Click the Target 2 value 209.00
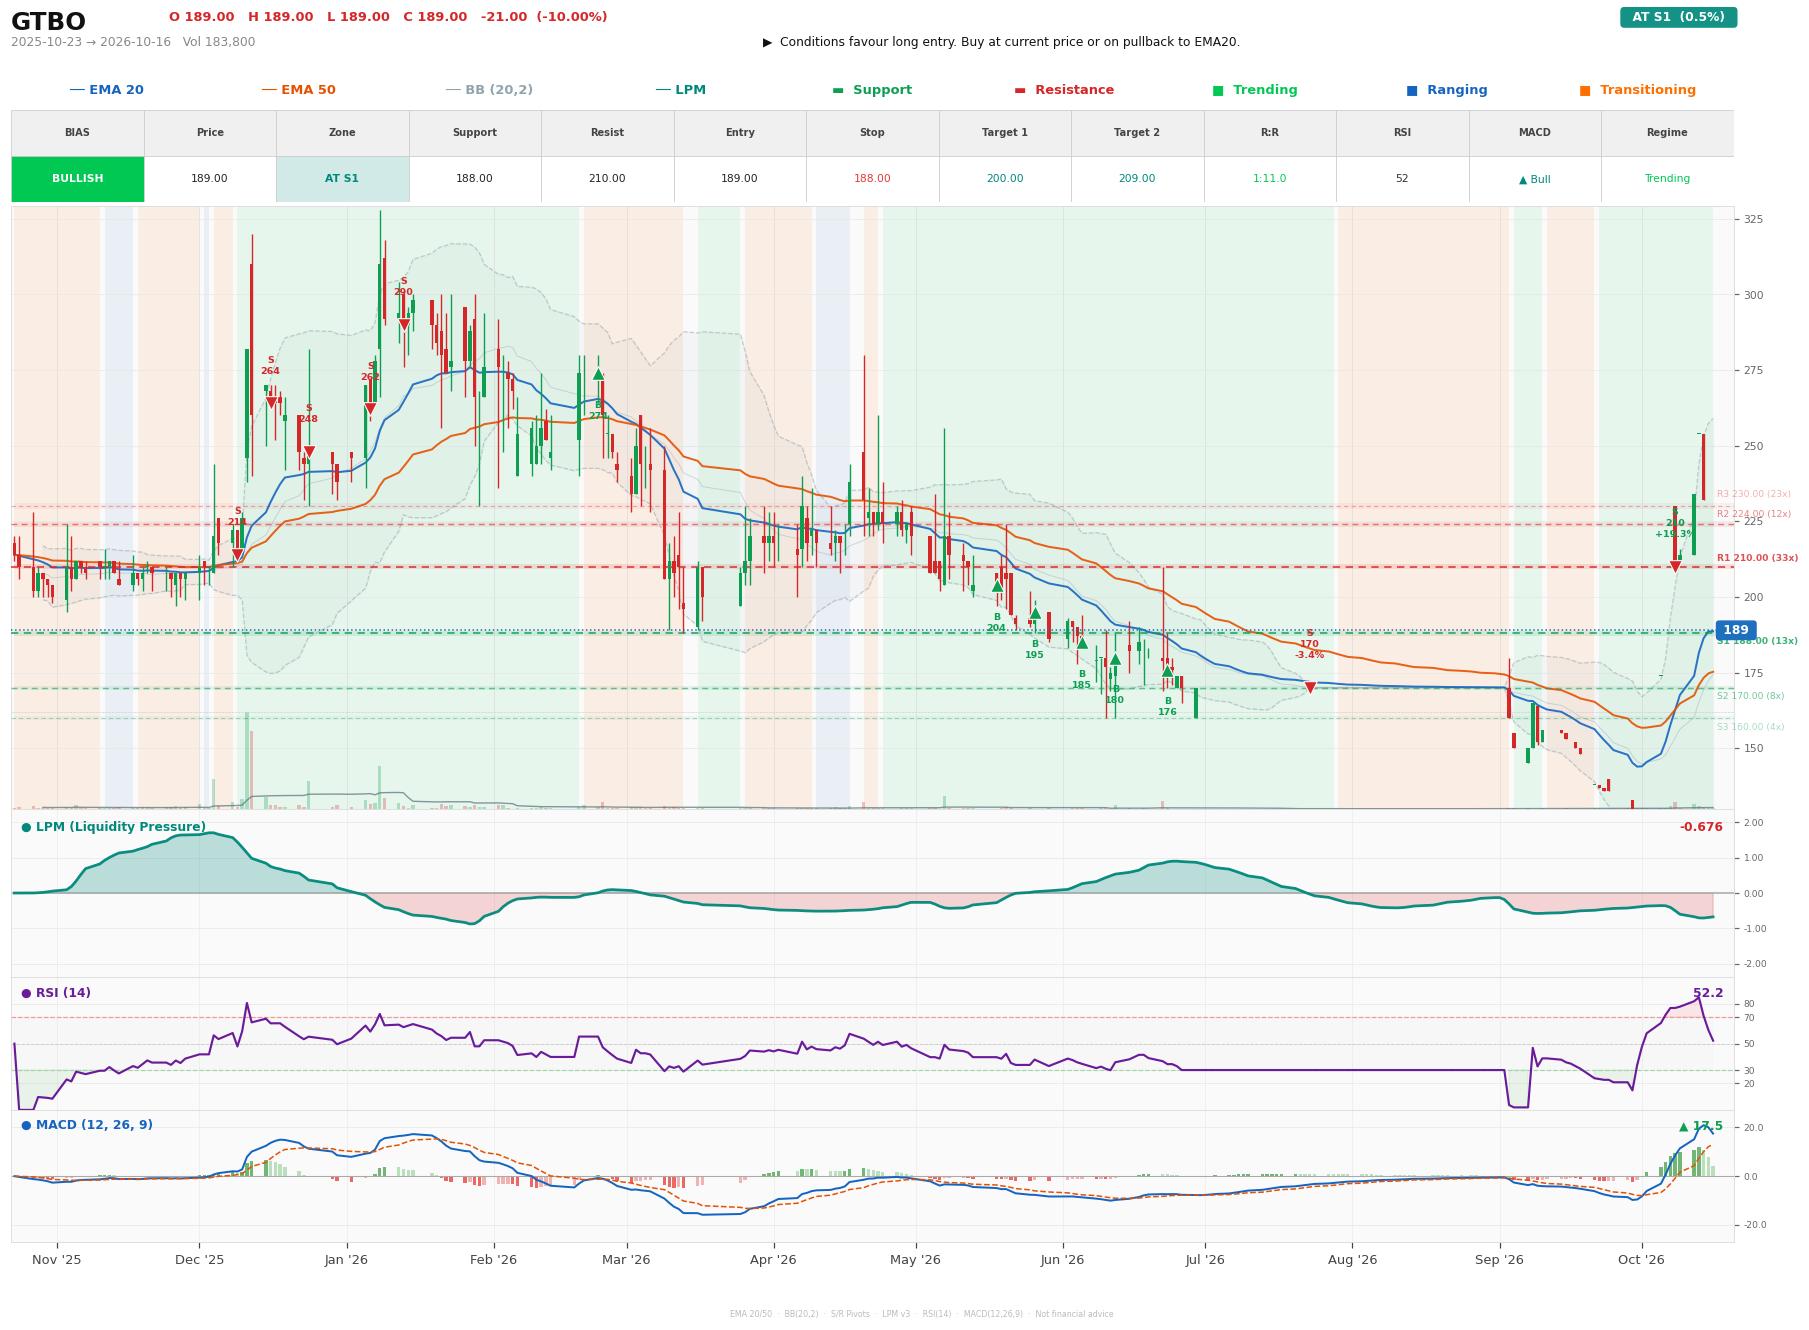The width and height of the screenshot is (1809, 1330). 1137,179
